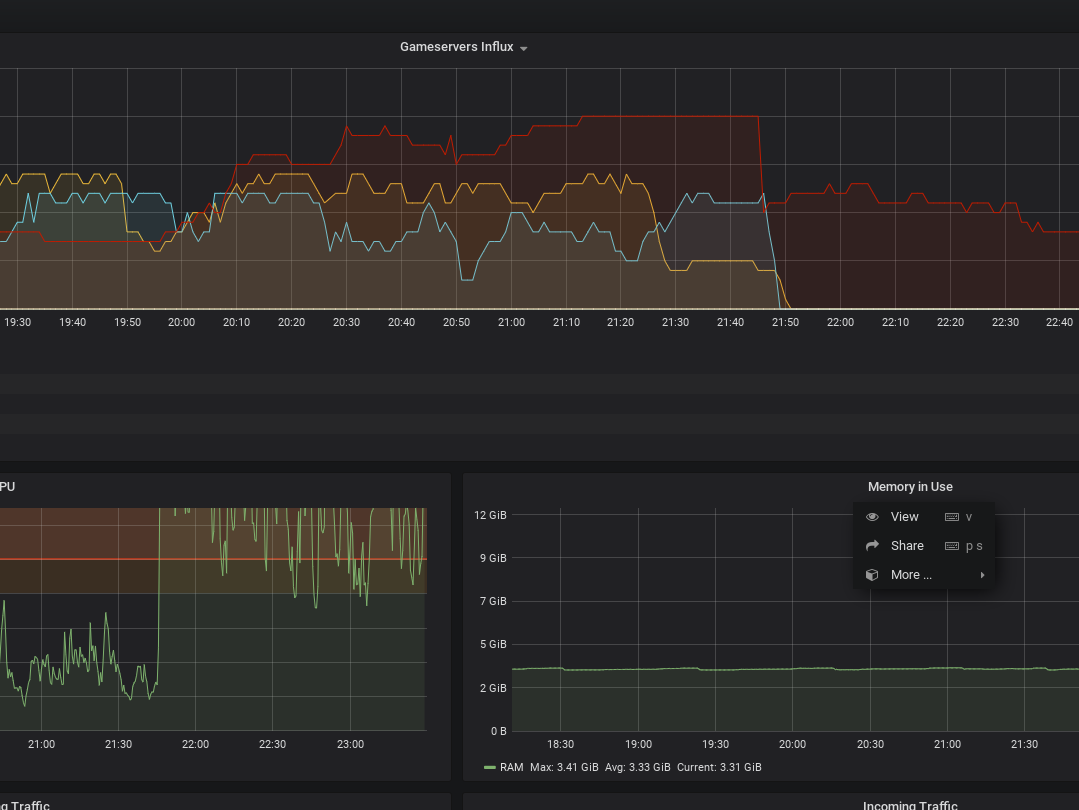The image size is (1079, 810).
Task: Click the 21:00 label on Gameservers time axis
Action: click(x=511, y=322)
